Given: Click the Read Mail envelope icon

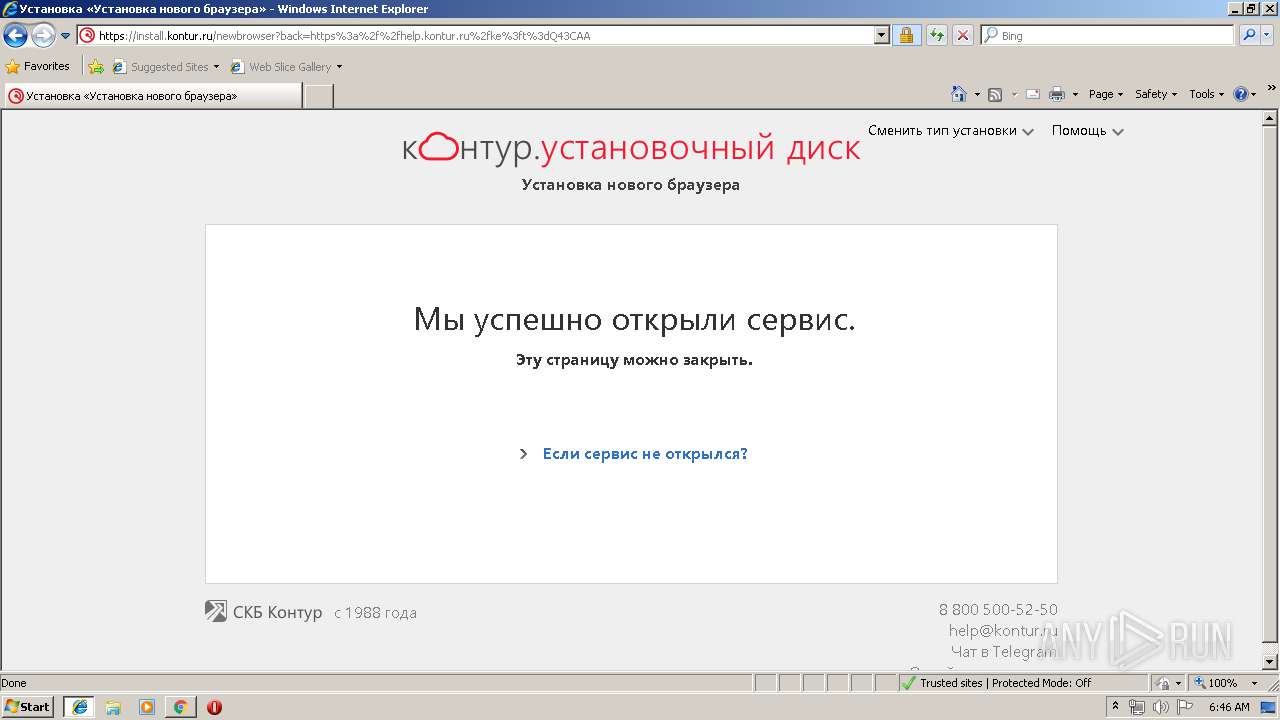Looking at the screenshot, I should tap(1033, 94).
